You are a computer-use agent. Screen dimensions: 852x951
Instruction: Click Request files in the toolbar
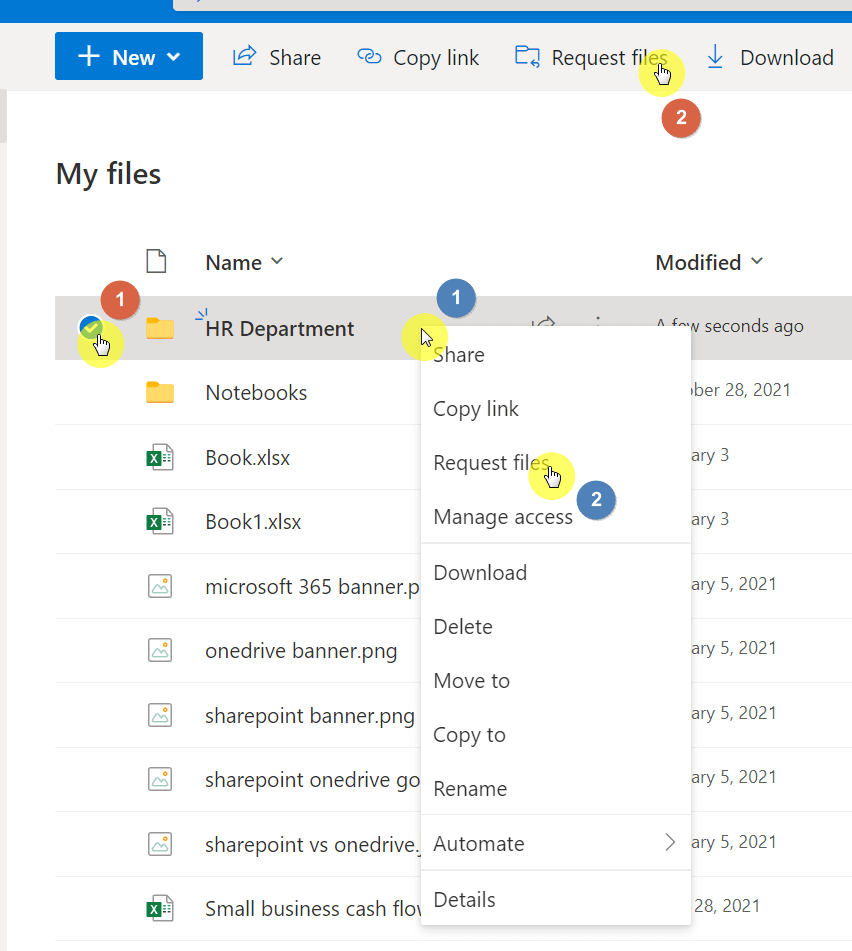[x=591, y=58]
